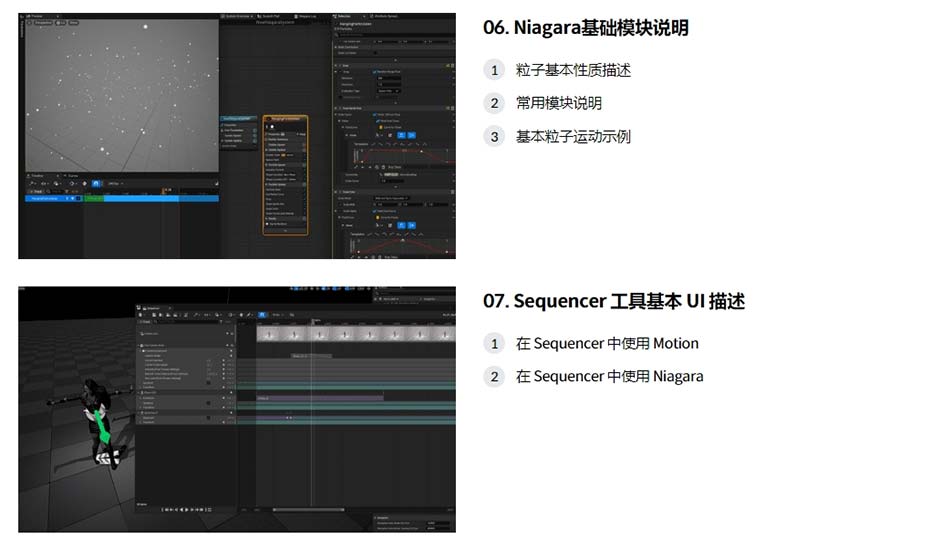Click heading 07. Sequencer 工具基本 UI 描述
Viewport: 930px width, 549px height.
point(614,301)
